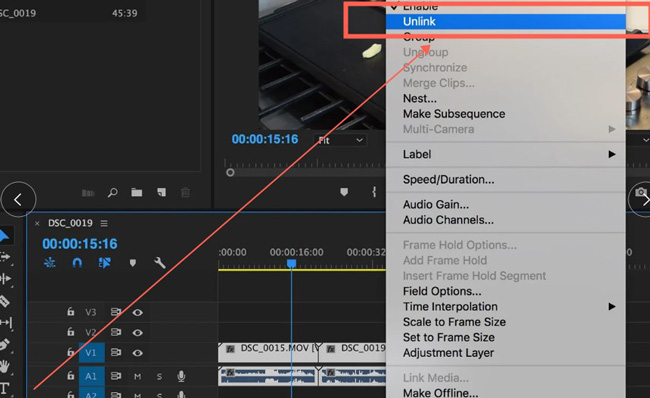Click program monitor playhead handle
650x398 pixels.
coord(230,172)
